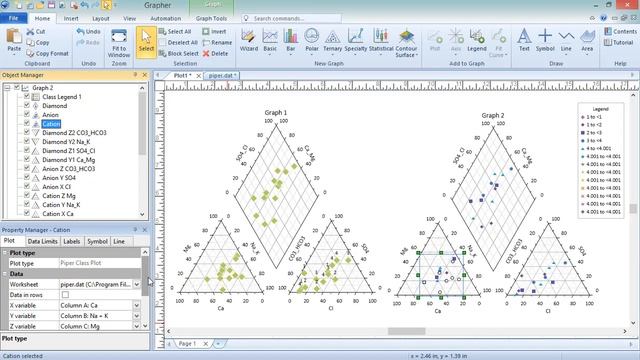Click the Undo arrow in Undo group

(x=80, y=31)
